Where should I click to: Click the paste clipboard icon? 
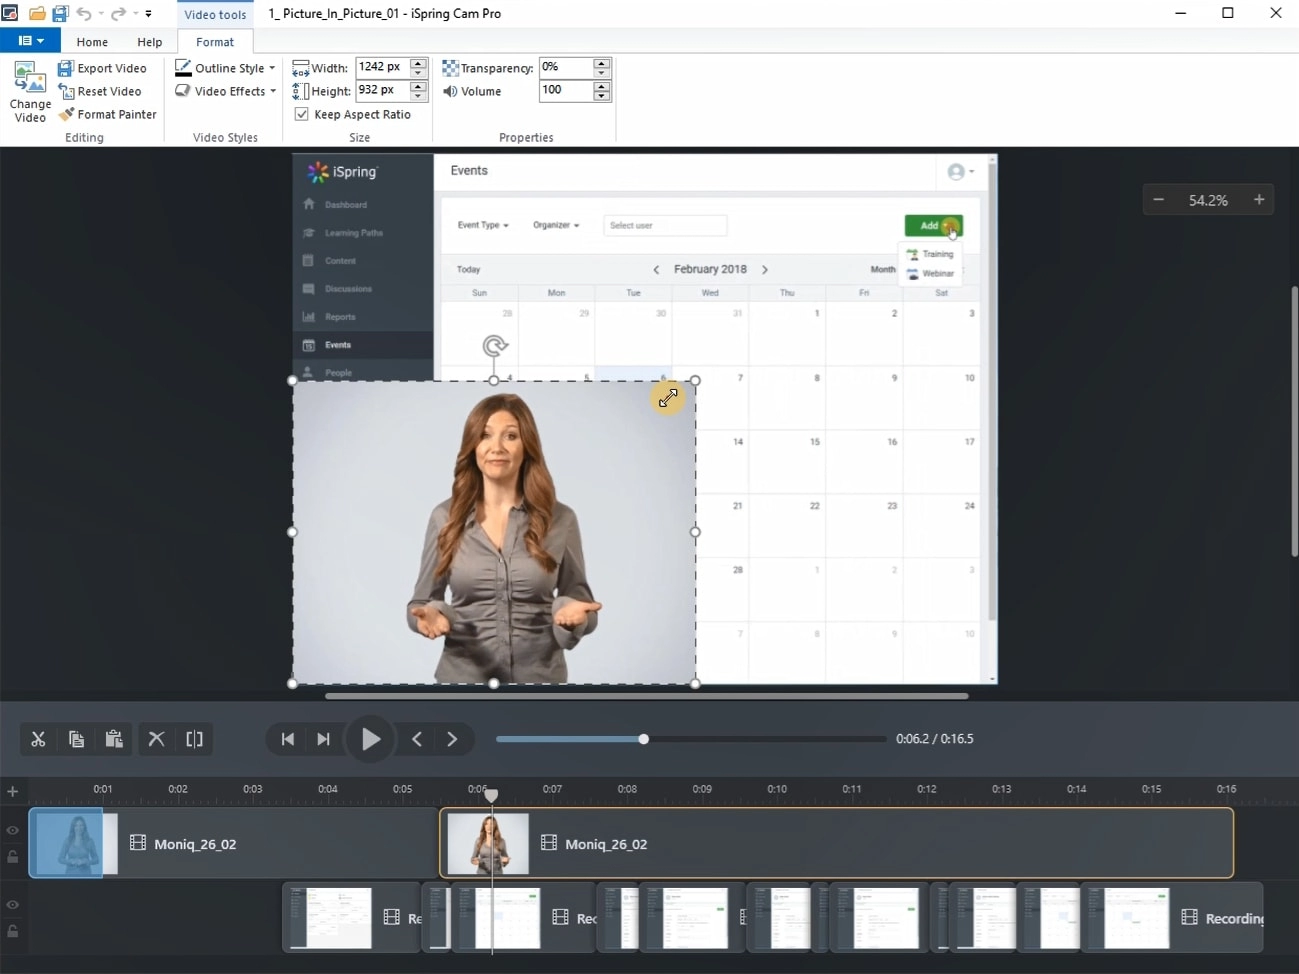[114, 739]
